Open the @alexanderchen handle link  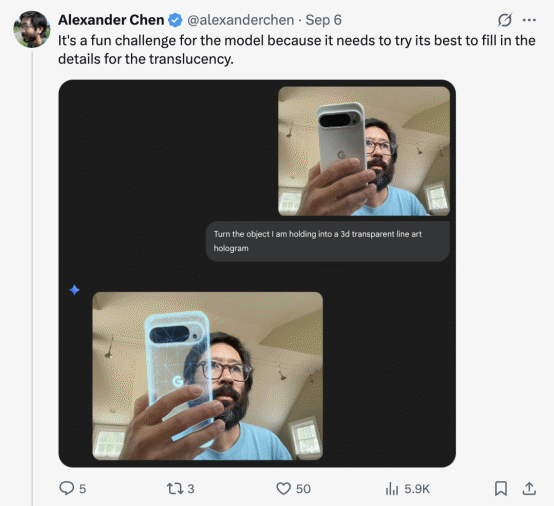click(240, 20)
